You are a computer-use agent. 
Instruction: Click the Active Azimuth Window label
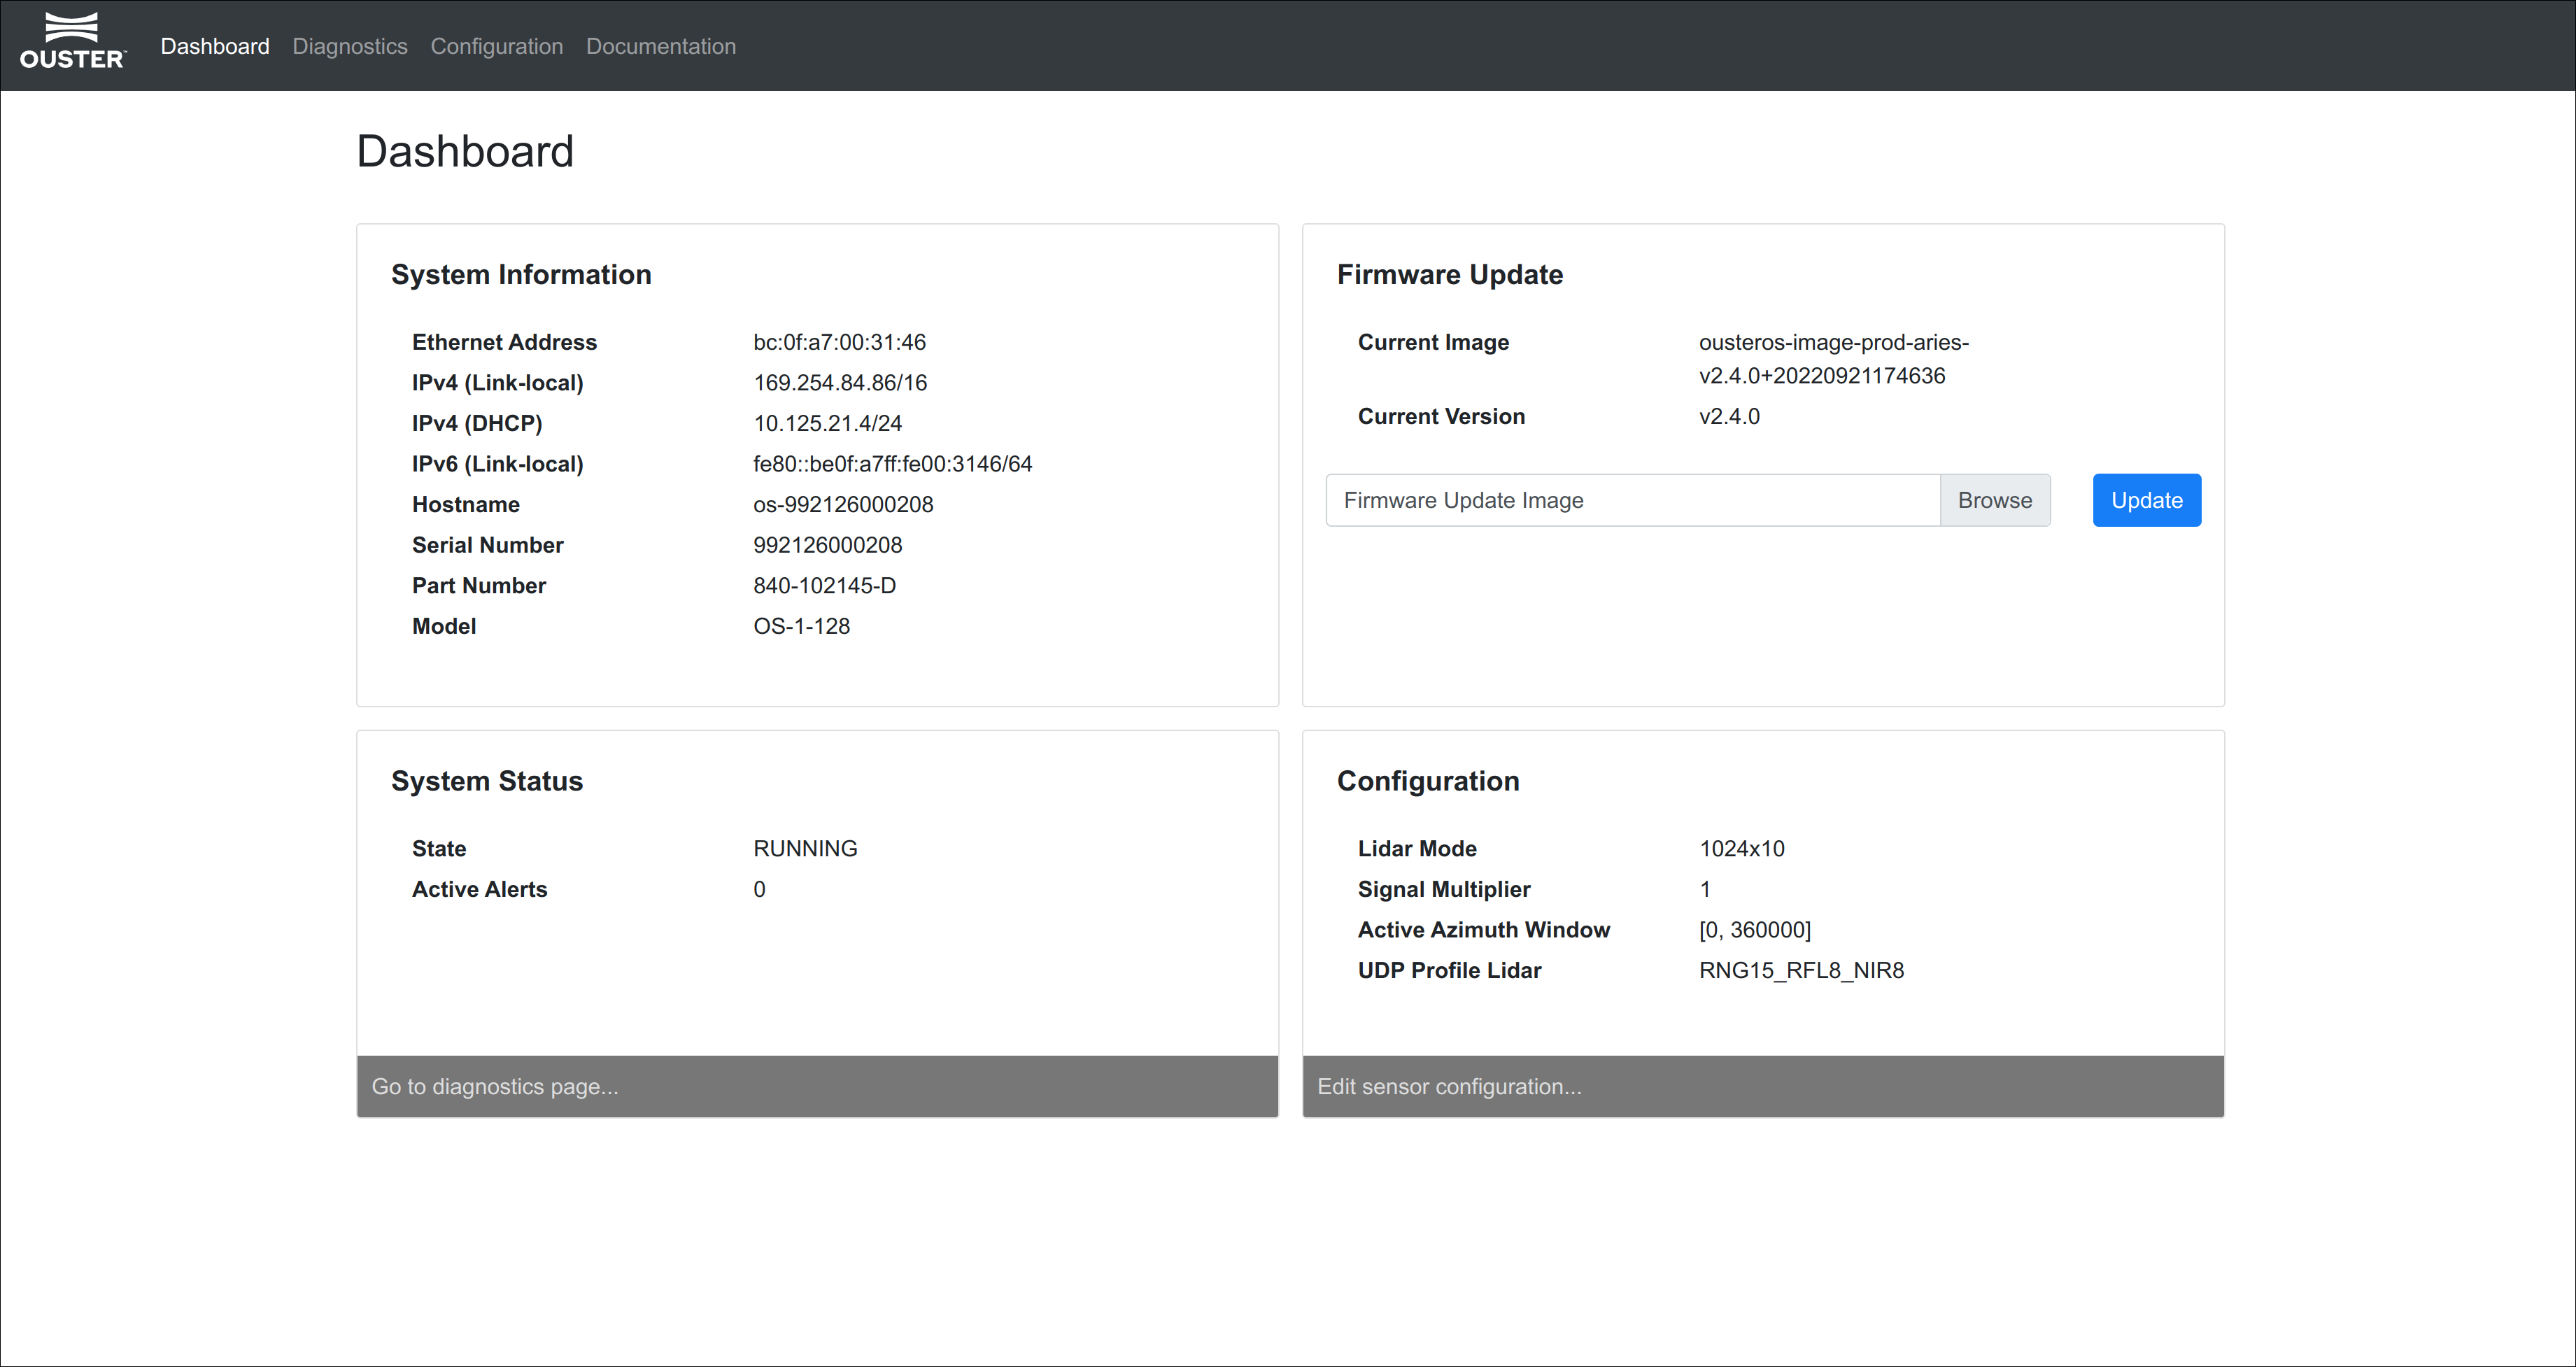pyautogui.click(x=1484, y=930)
